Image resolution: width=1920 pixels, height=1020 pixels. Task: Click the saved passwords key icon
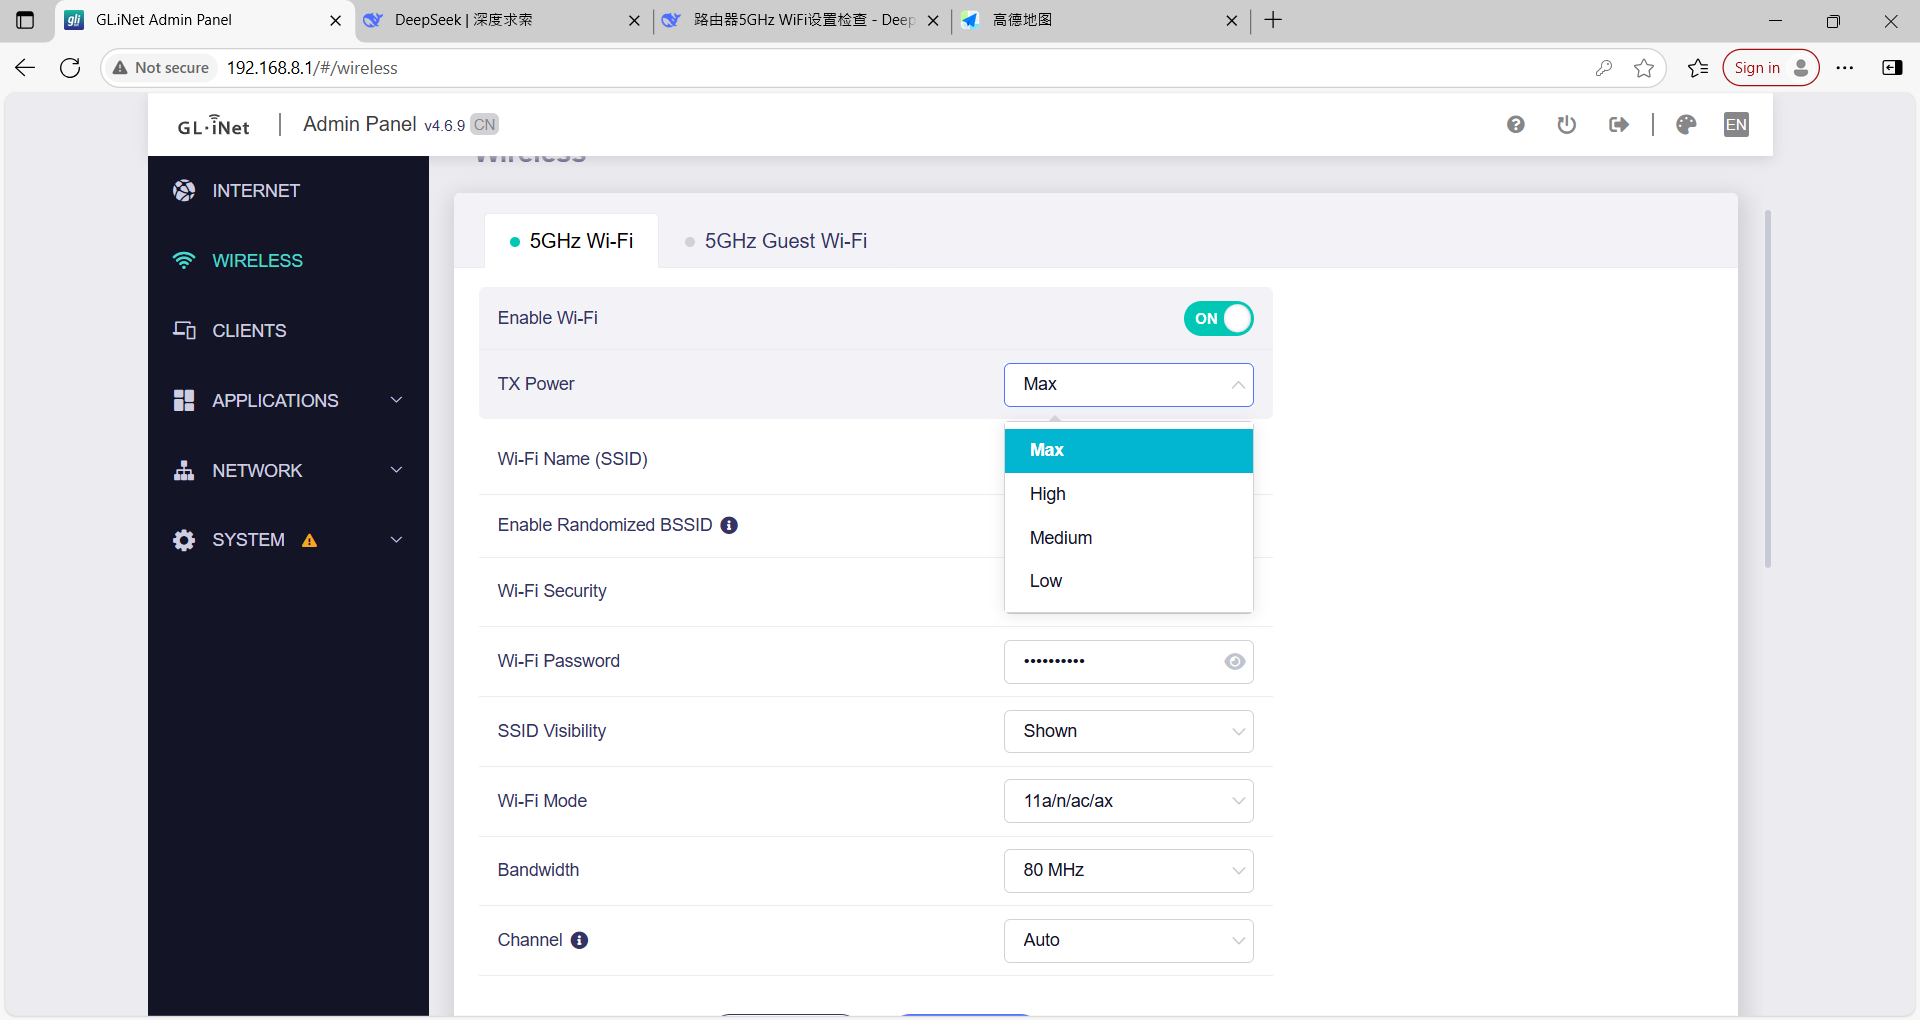tap(1604, 67)
